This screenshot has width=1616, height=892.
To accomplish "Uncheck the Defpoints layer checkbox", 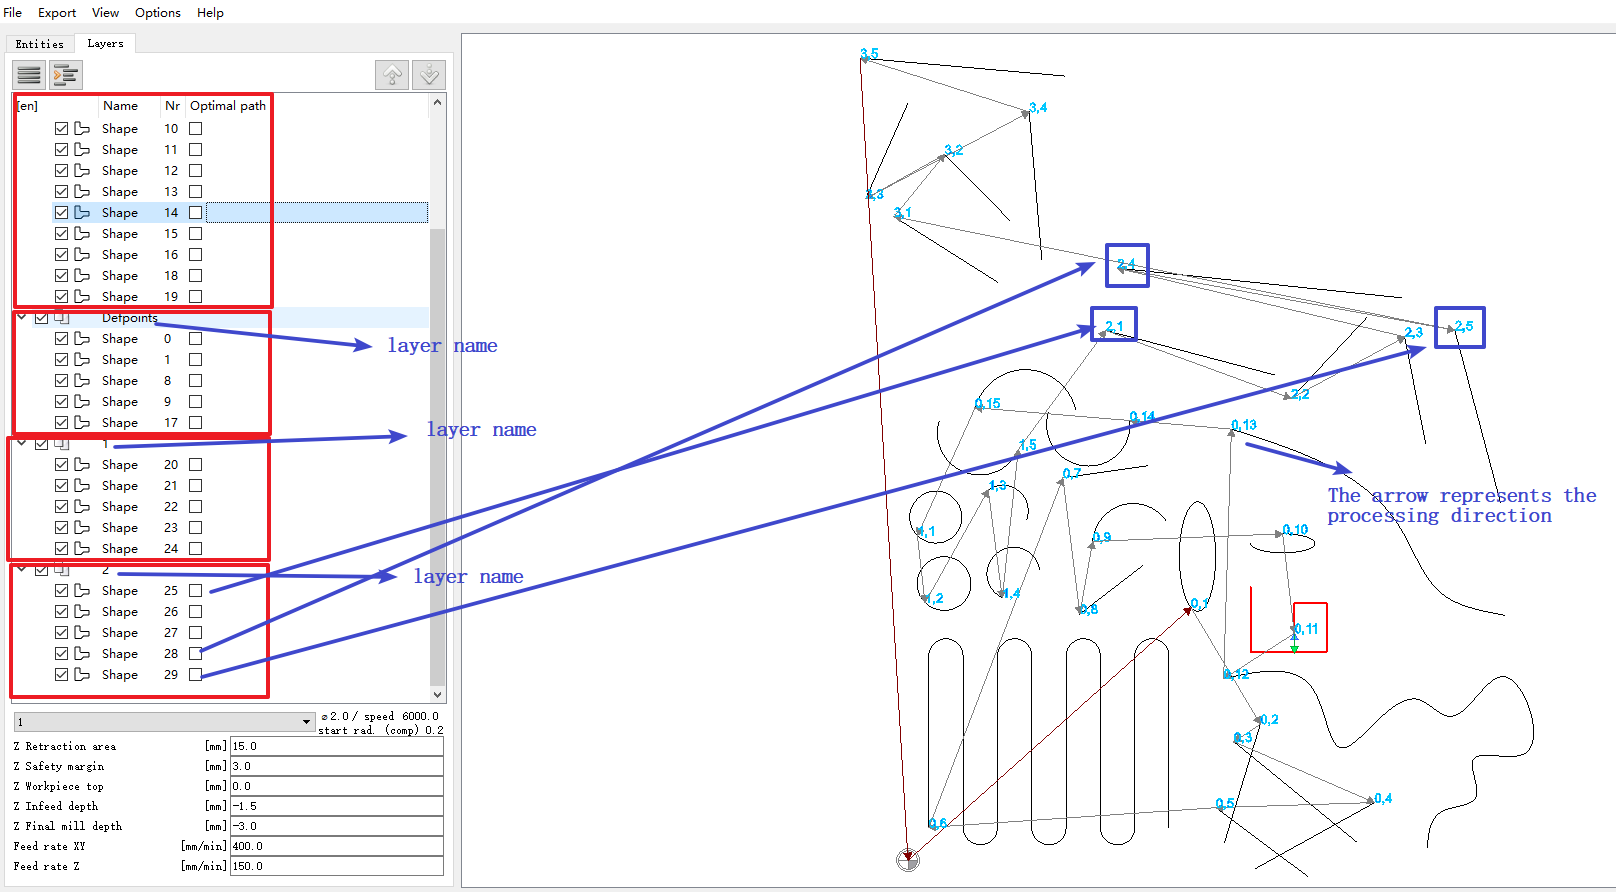I will click(x=42, y=318).
